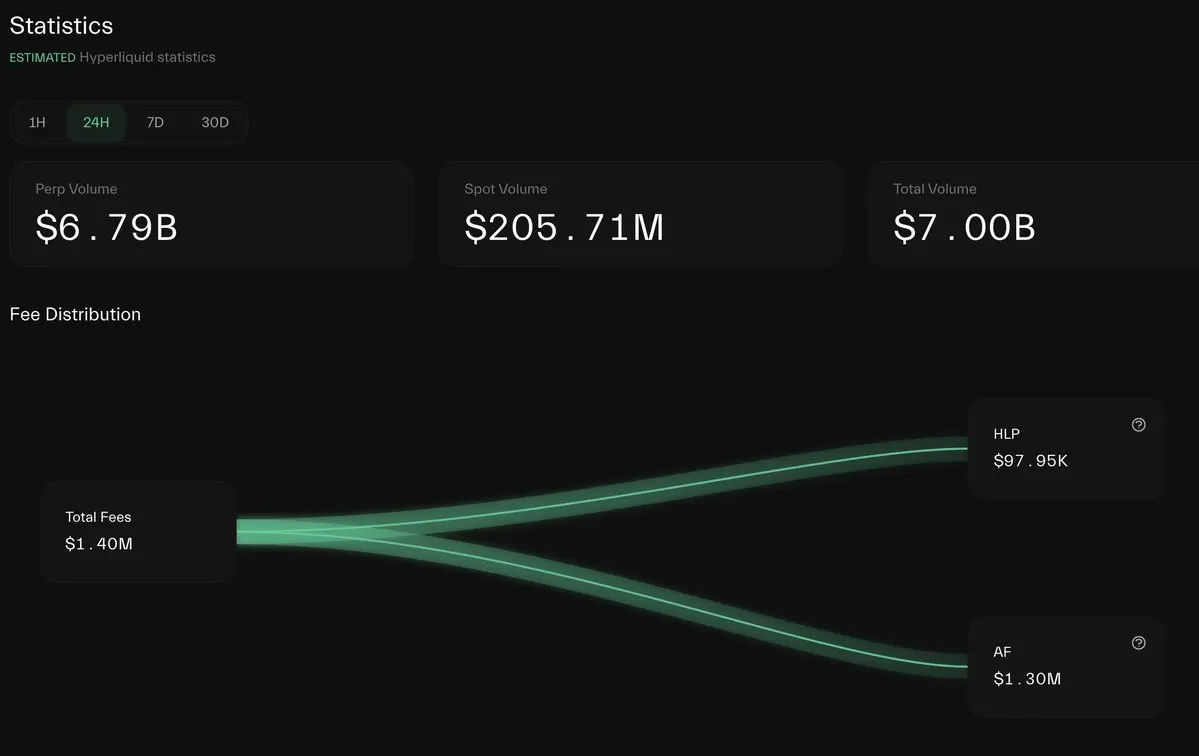Click the Statistics page heading
Screen dimensions: 1199x756
61,26
